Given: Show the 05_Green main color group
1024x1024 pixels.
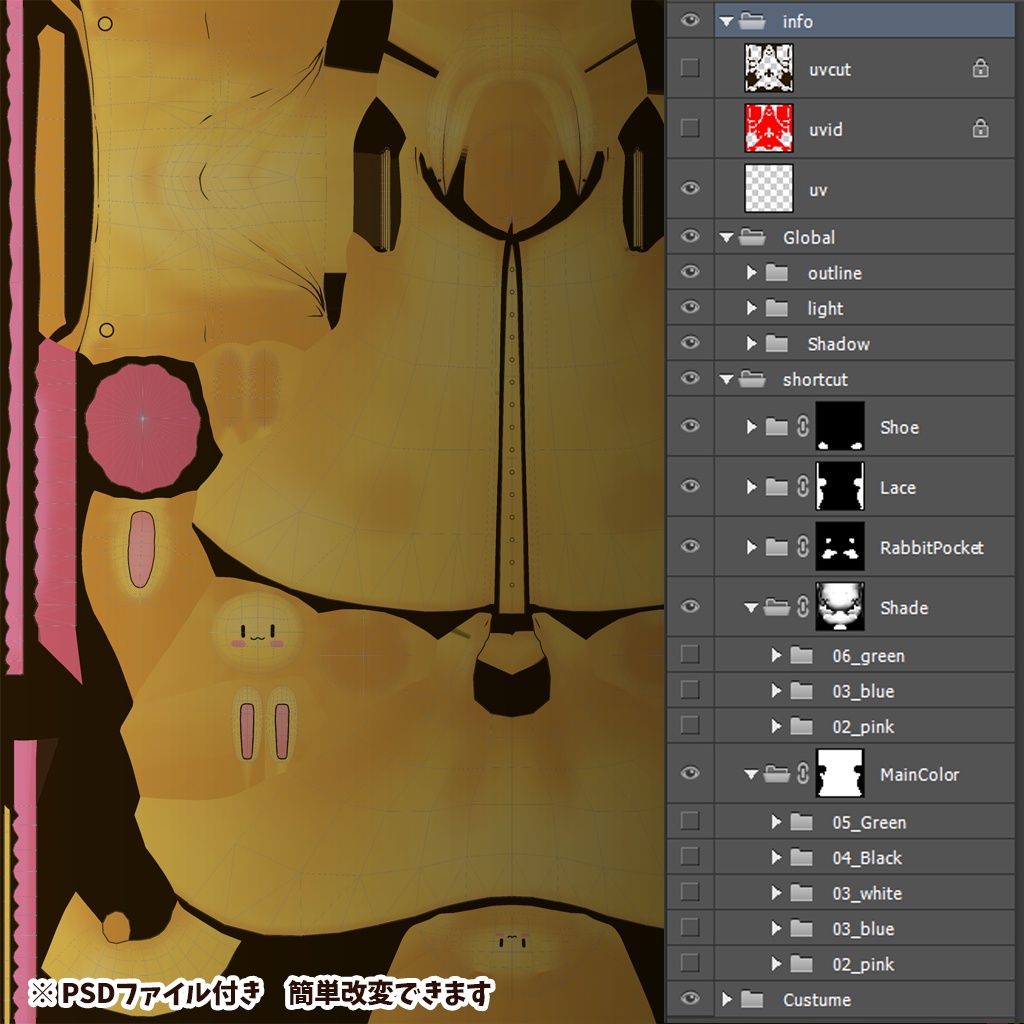Looking at the screenshot, I should 690,820.
